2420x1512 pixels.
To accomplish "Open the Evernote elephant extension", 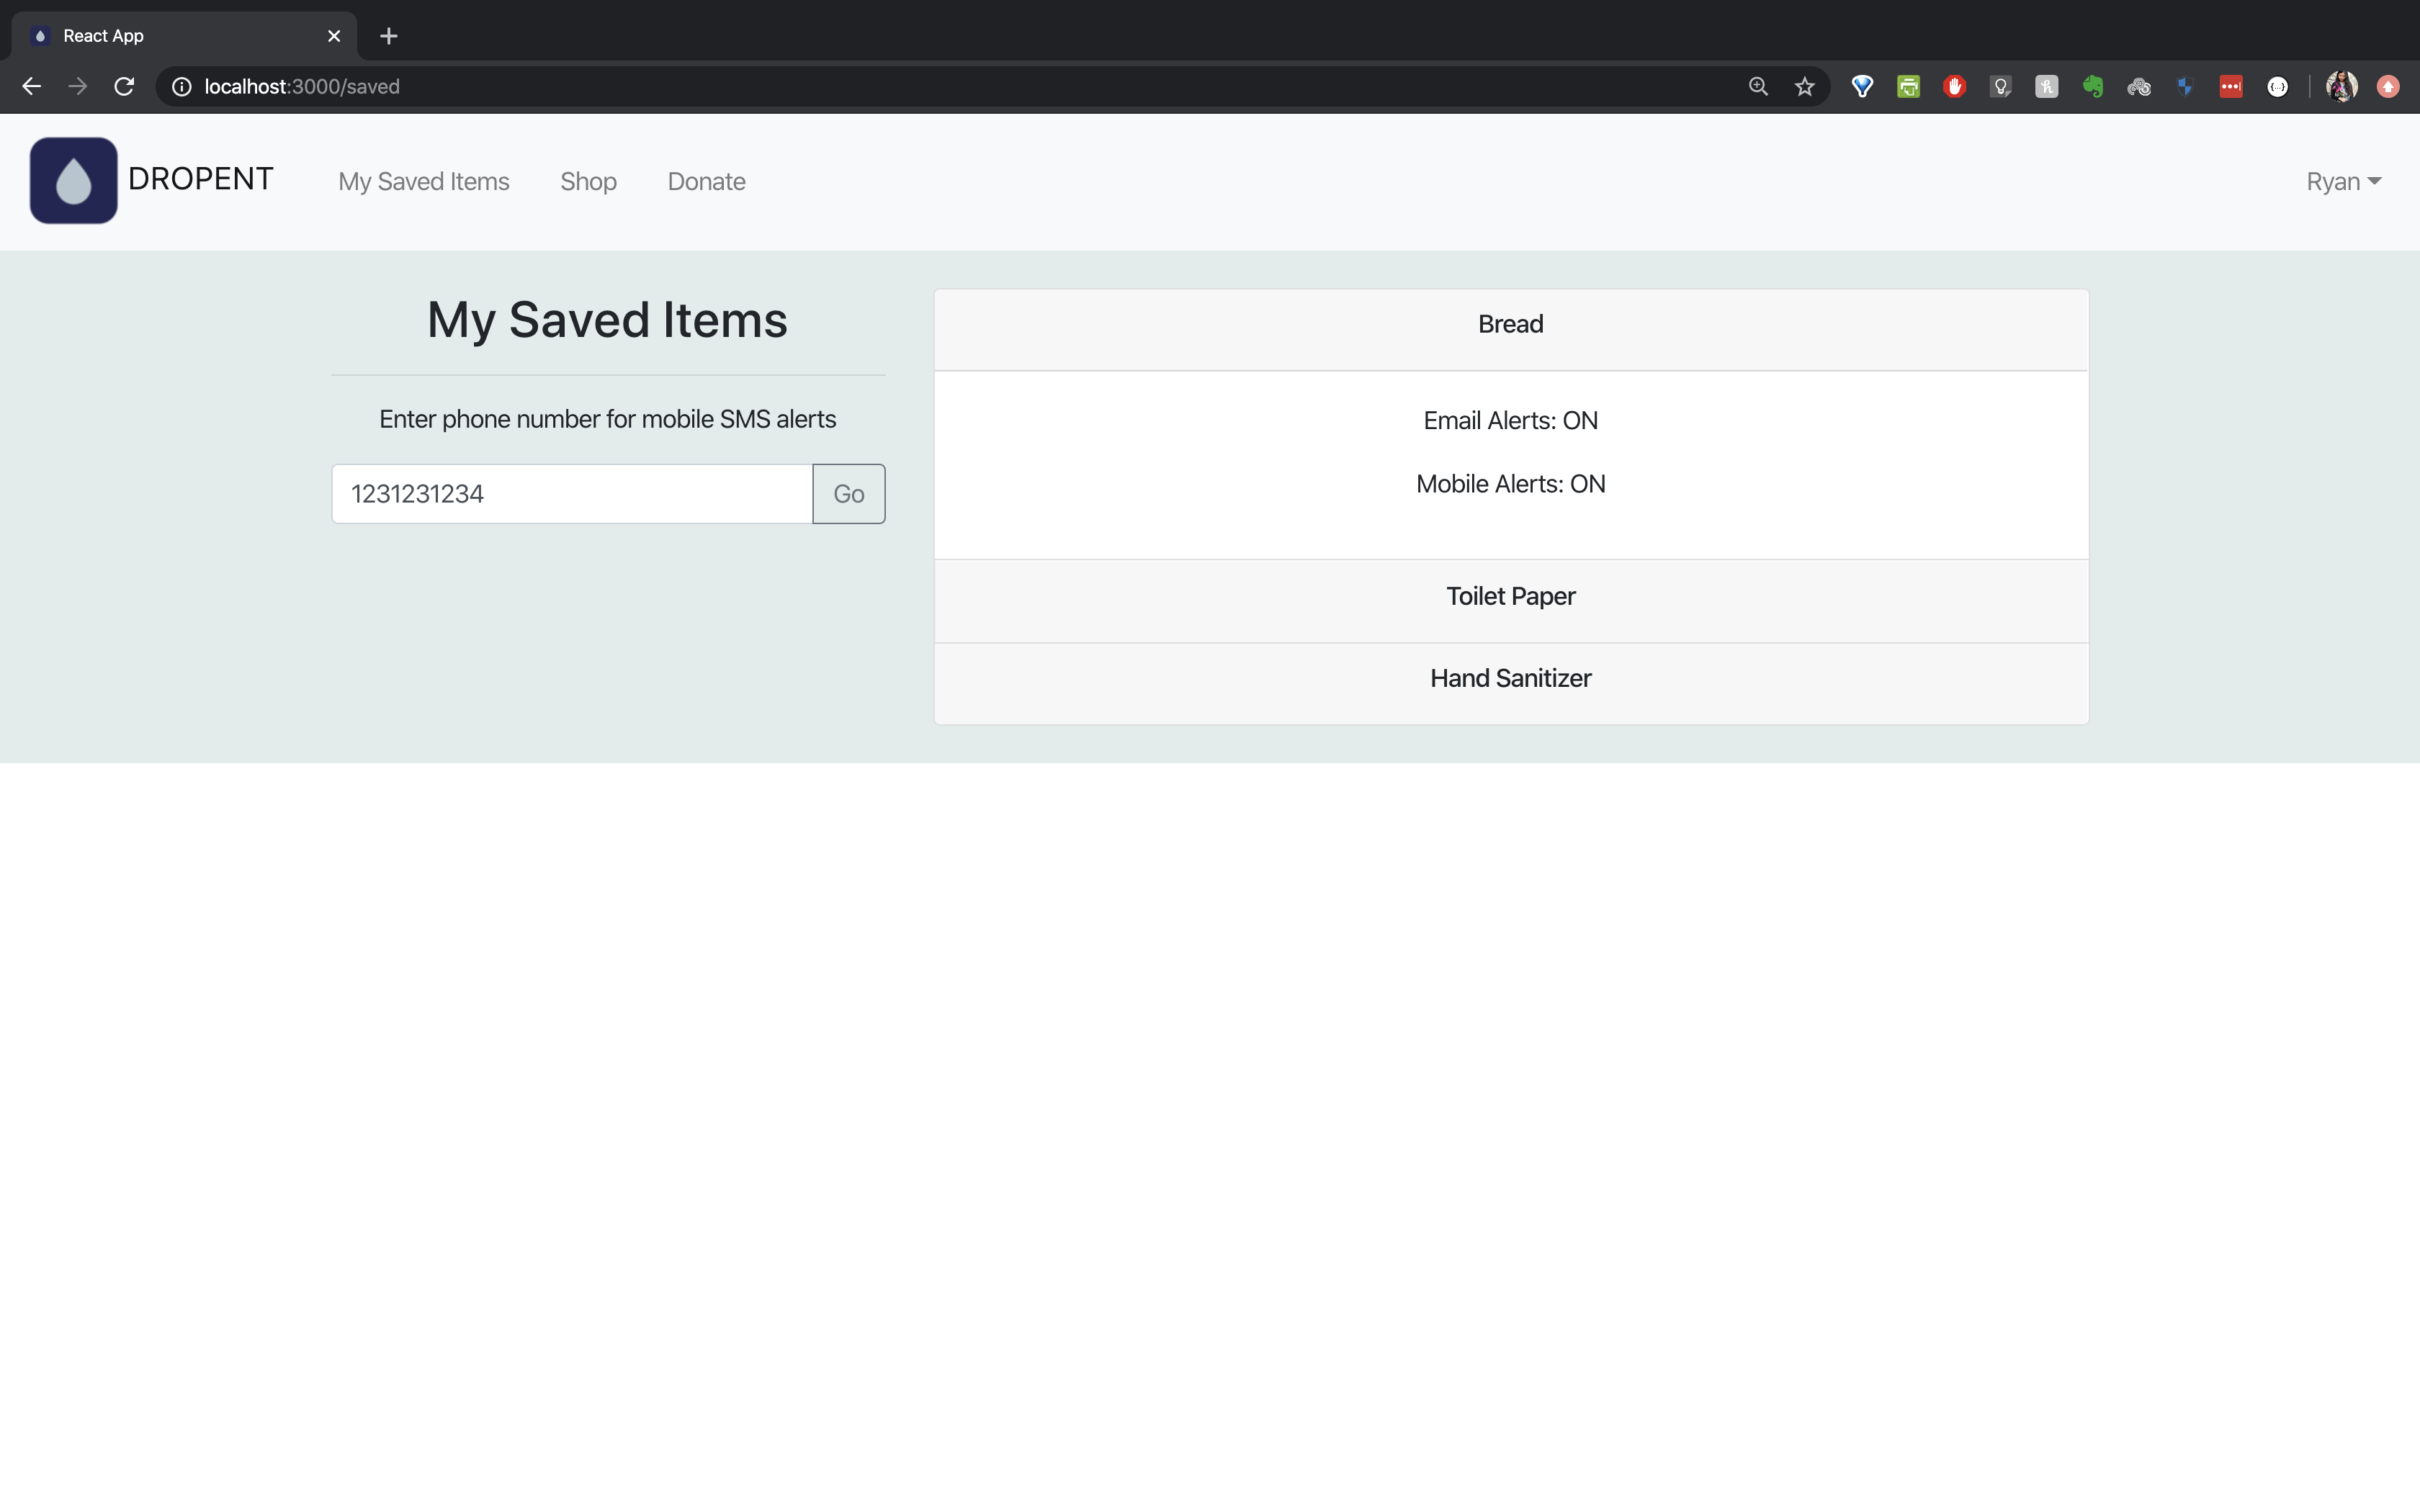I will (x=2092, y=87).
